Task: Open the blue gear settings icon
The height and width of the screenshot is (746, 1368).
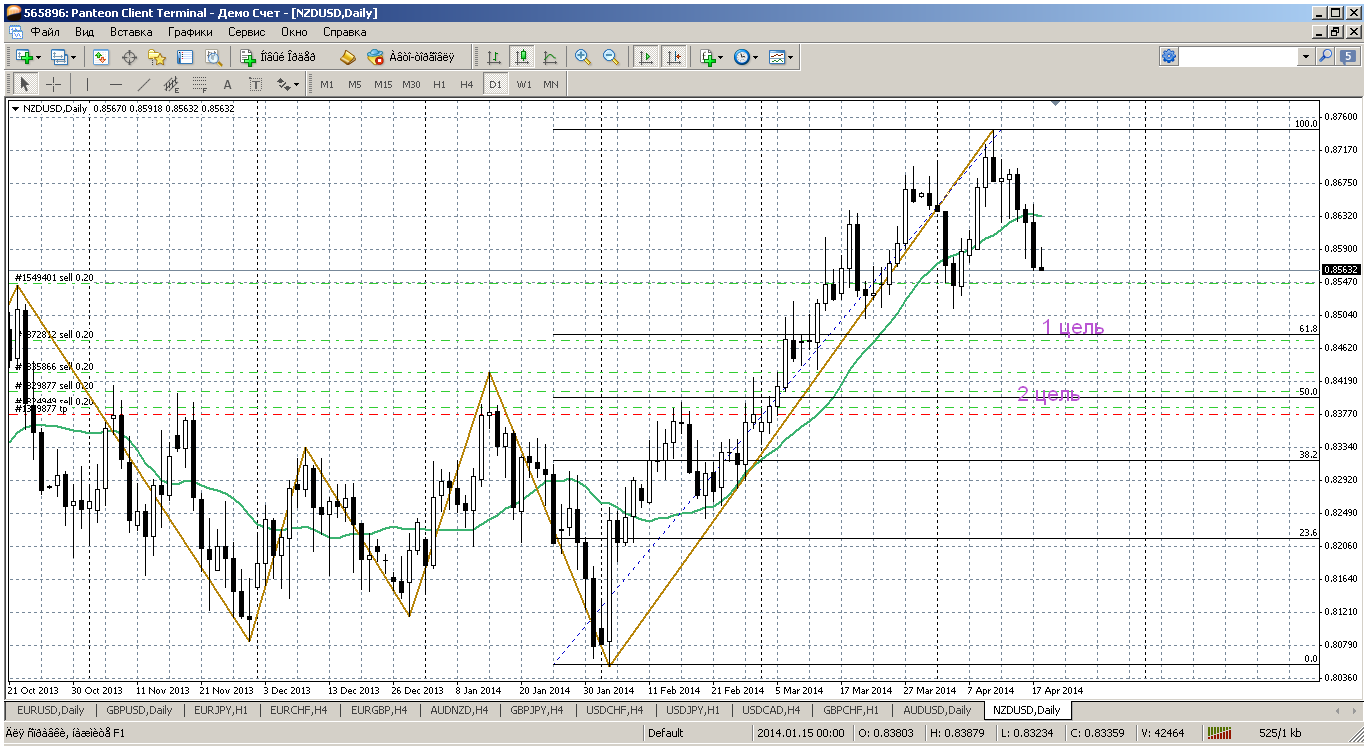Action: pyautogui.click(x=1169, y=57)
